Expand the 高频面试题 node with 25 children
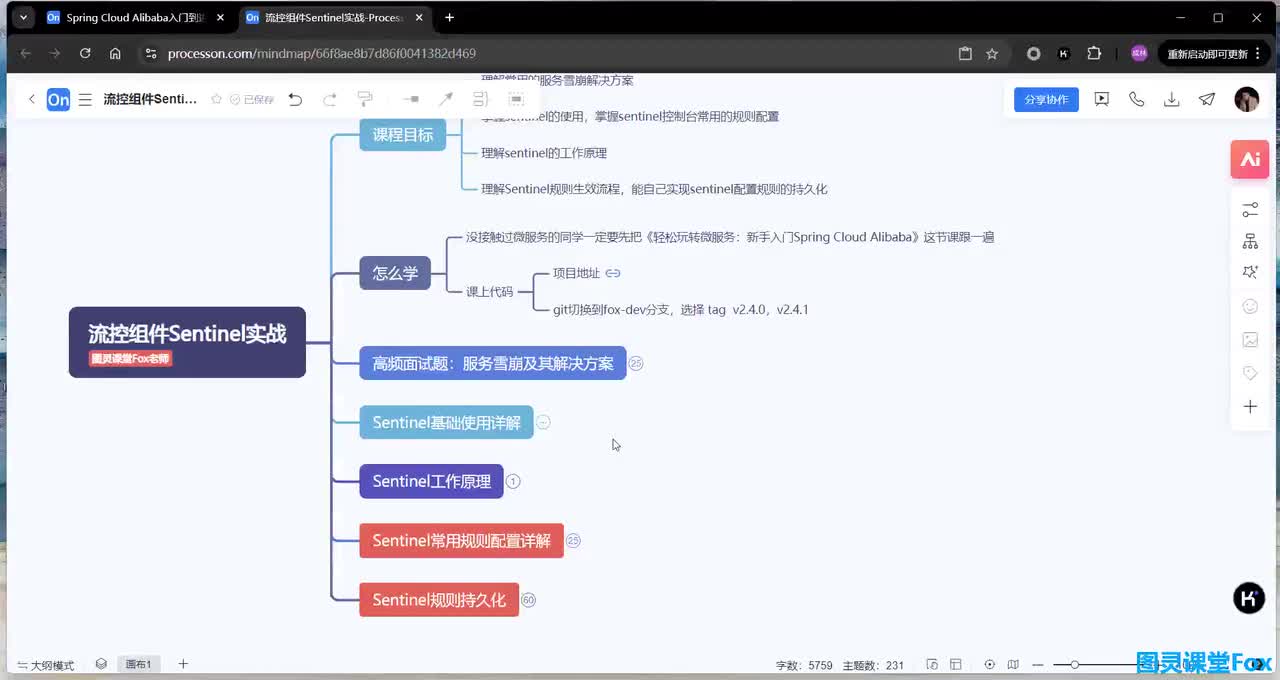 636,363
